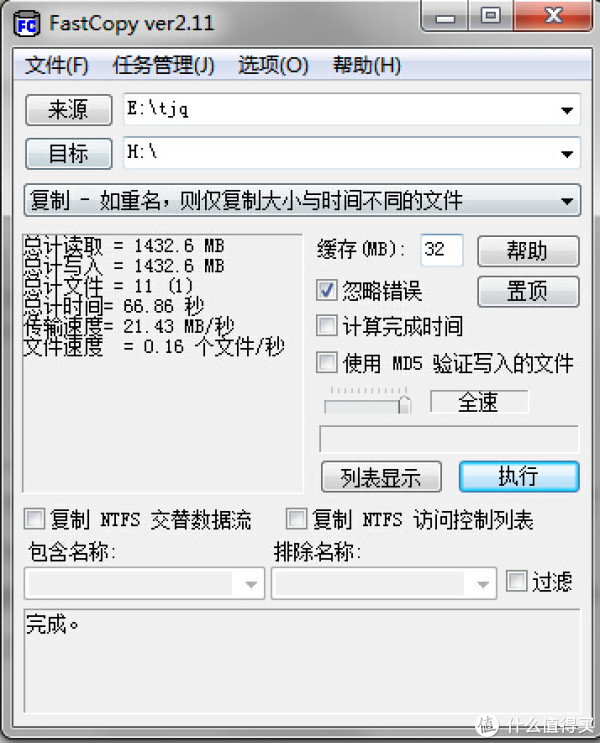Click the 执行 execute button
The height and width of the screenshot is (743, 600).
(519, 476)
